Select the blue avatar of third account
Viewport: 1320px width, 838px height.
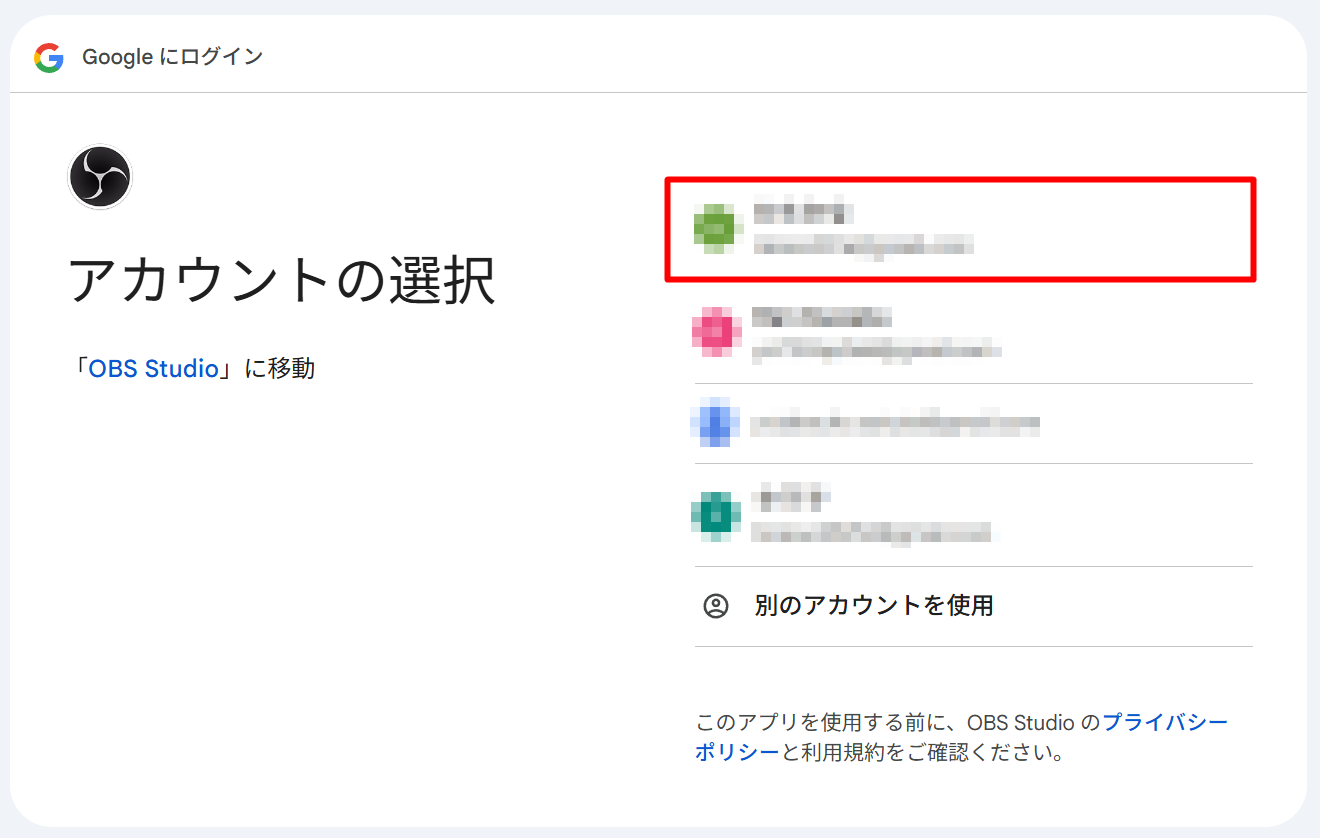tap(715, 423)
